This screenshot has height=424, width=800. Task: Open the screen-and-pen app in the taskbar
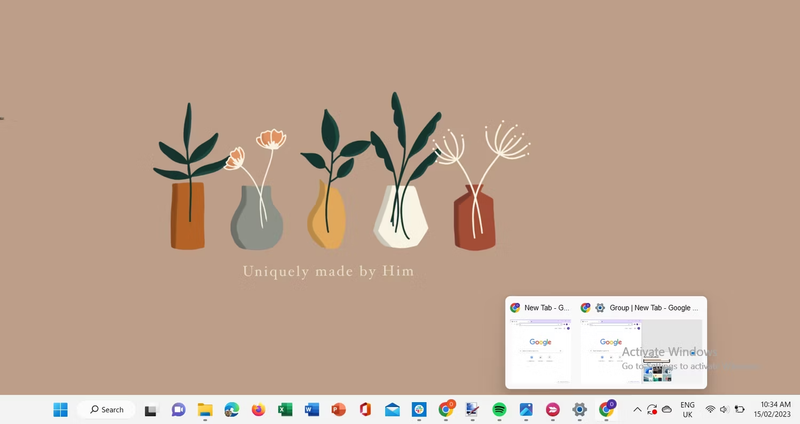click(472, 409)
